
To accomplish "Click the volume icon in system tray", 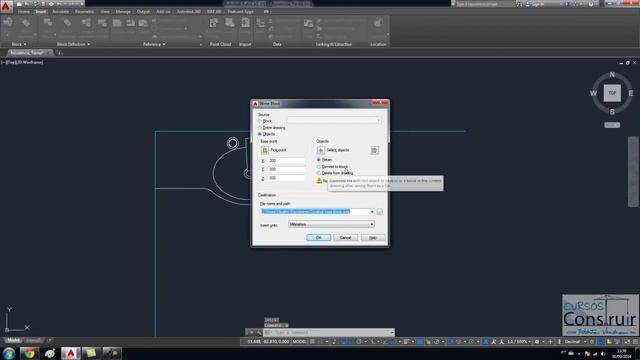I will [x=603, y=353].
